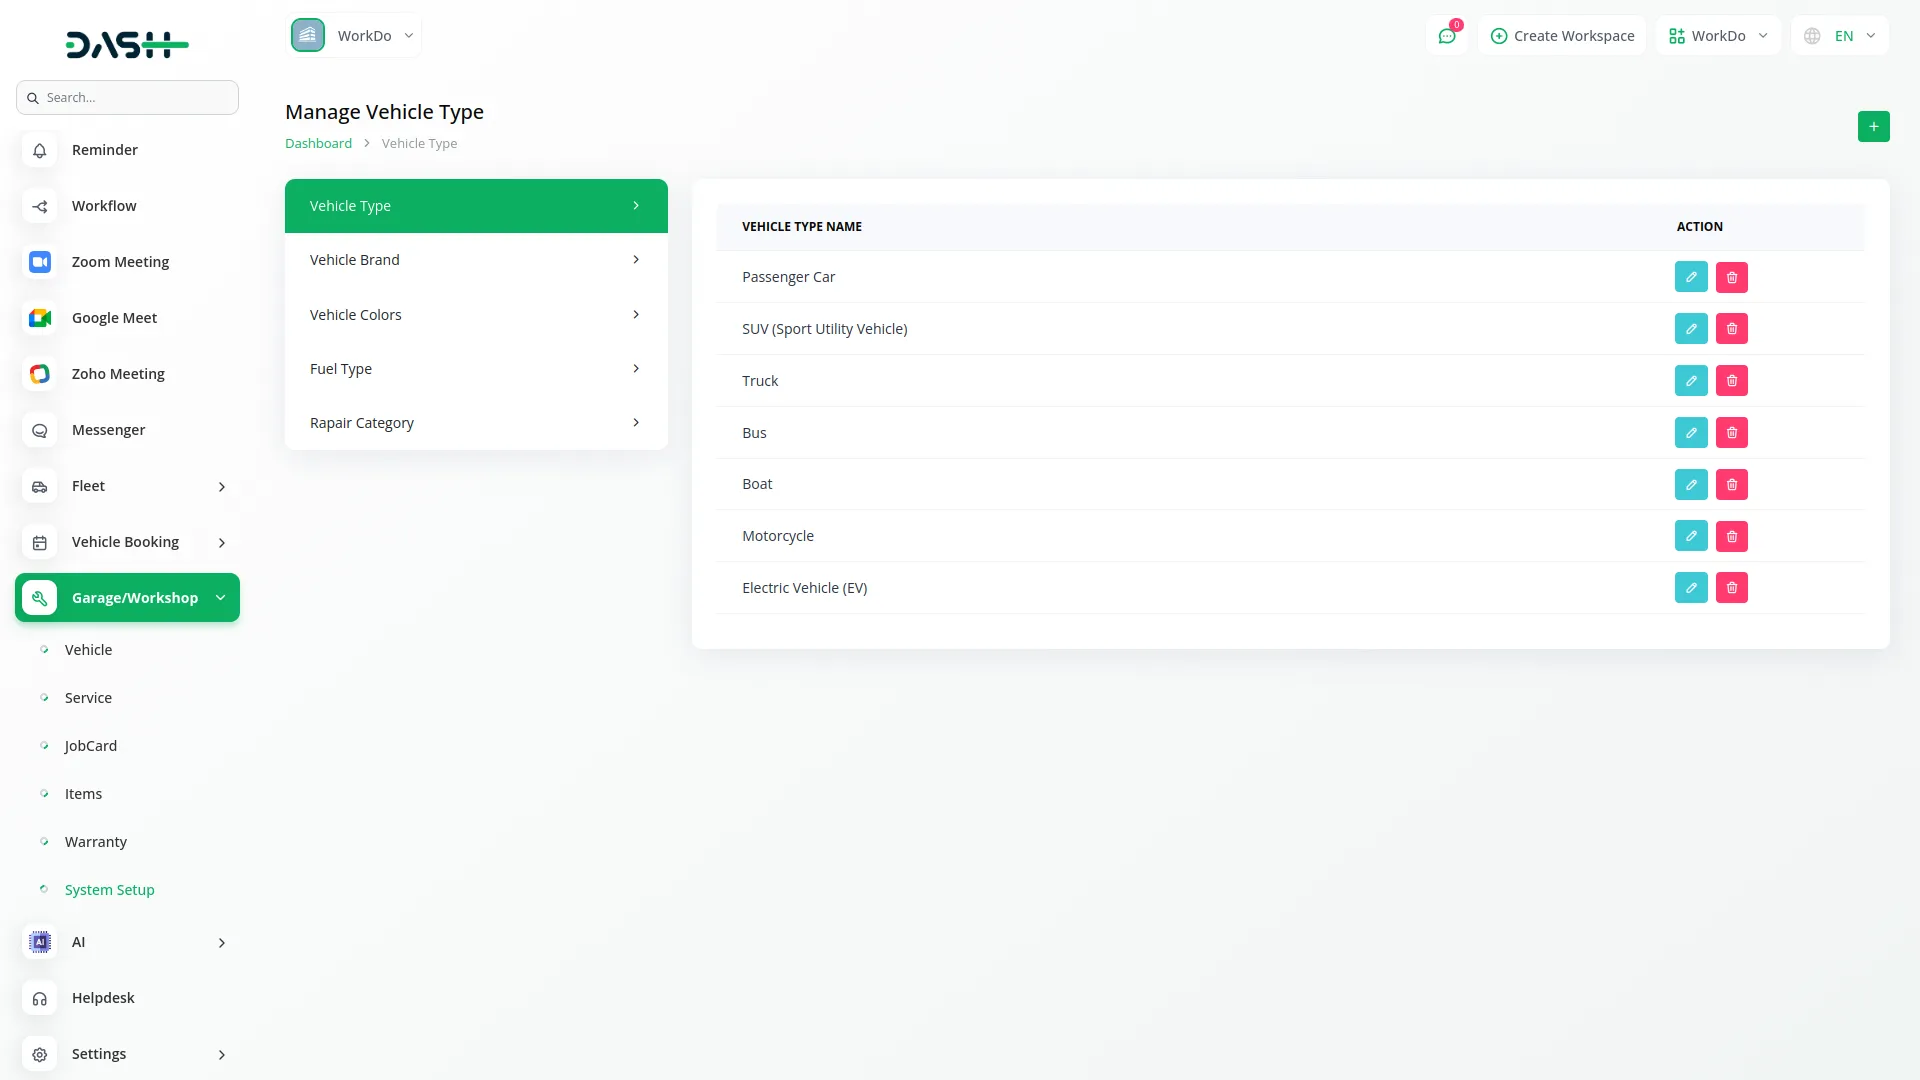
Task: Click the green plus add button
Action: pyautogui.click(x=1873, y=126)
